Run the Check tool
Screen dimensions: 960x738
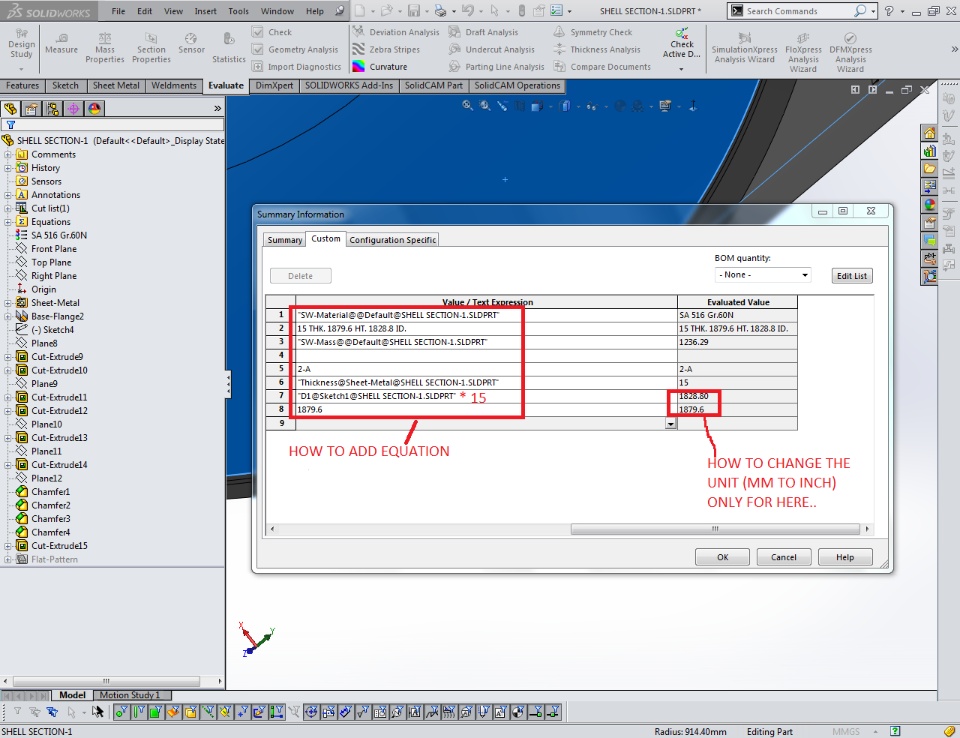click(x=272, y=32)
